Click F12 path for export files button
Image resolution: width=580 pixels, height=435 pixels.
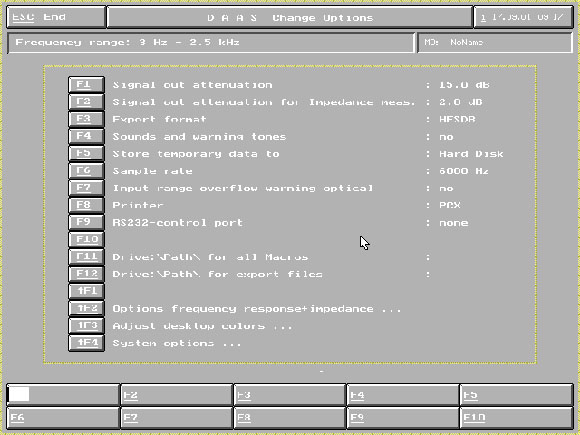point(86,274)
